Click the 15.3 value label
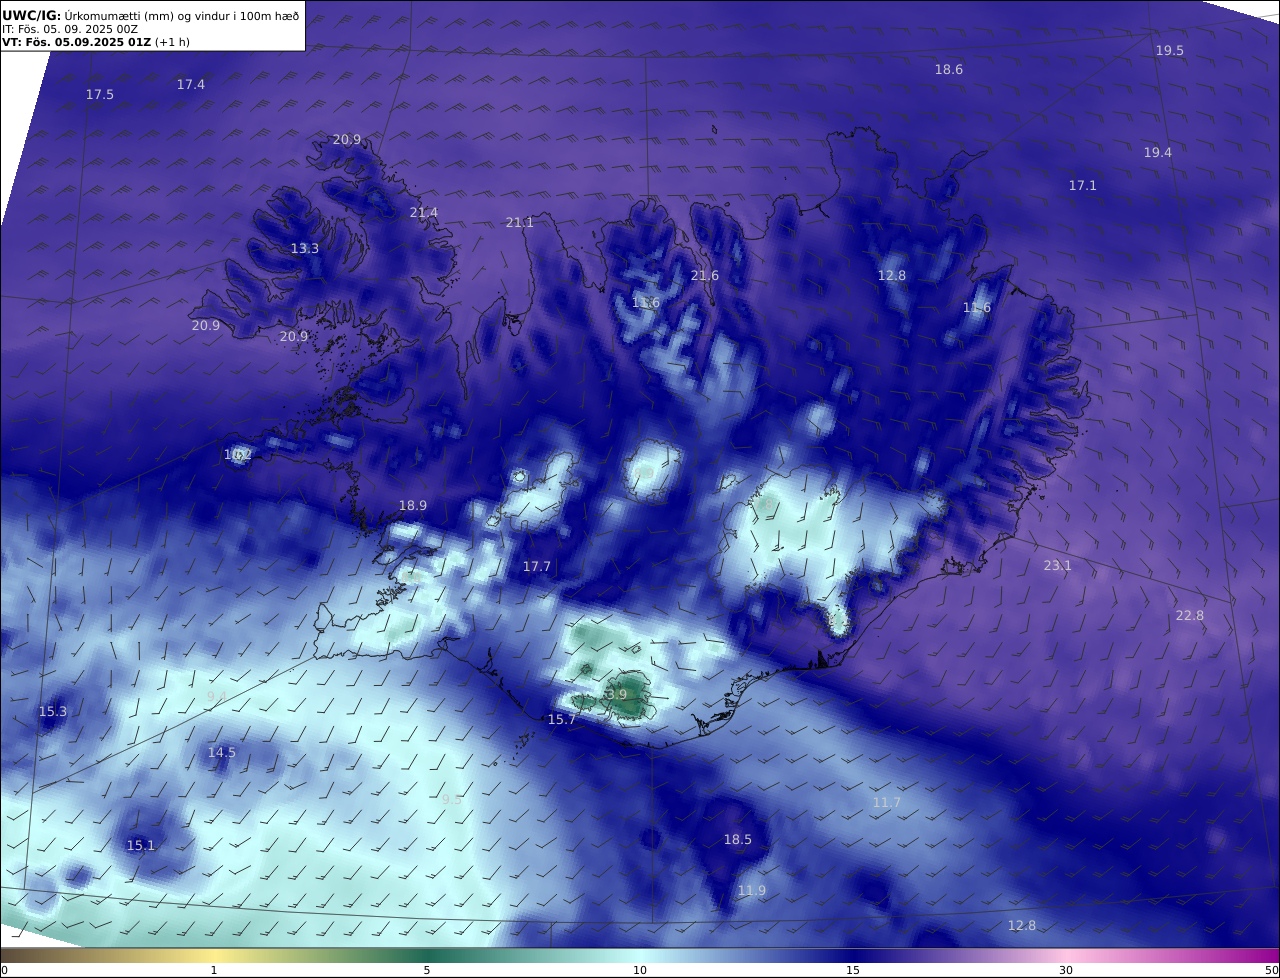 tap(53, 712)
